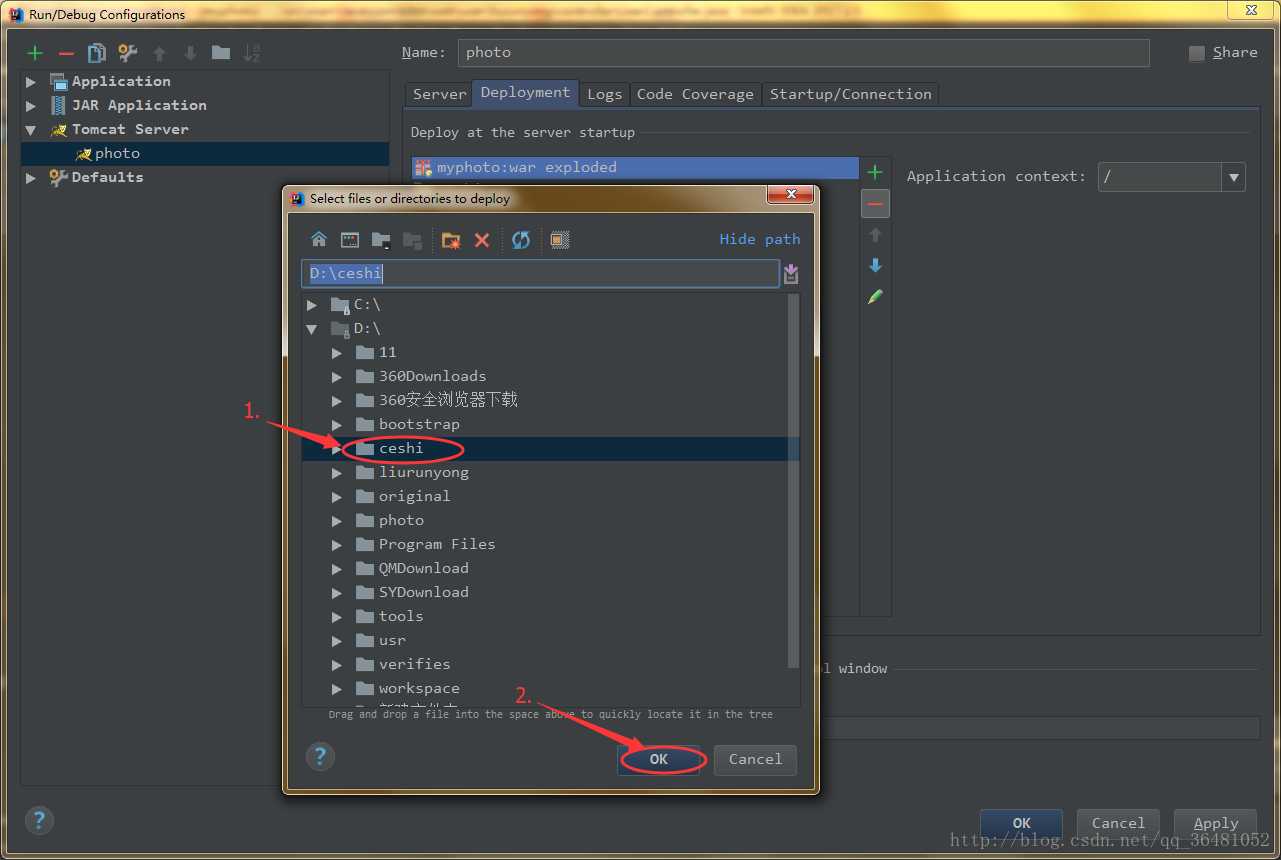Click help question mark in Run/Debug Configurations window
The width and height of the screenshot is (1281, 860).
pos(39,821)
